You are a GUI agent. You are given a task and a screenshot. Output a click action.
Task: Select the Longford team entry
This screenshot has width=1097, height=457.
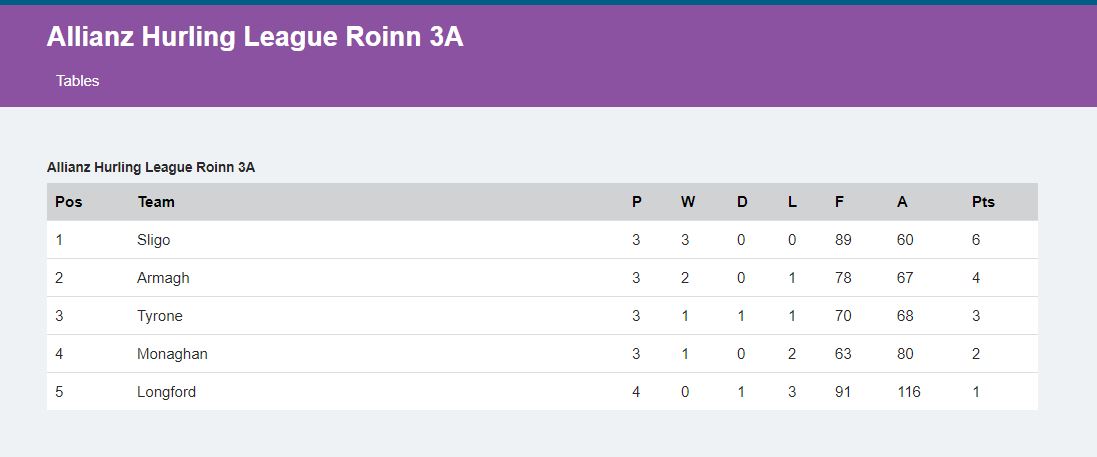167,391
